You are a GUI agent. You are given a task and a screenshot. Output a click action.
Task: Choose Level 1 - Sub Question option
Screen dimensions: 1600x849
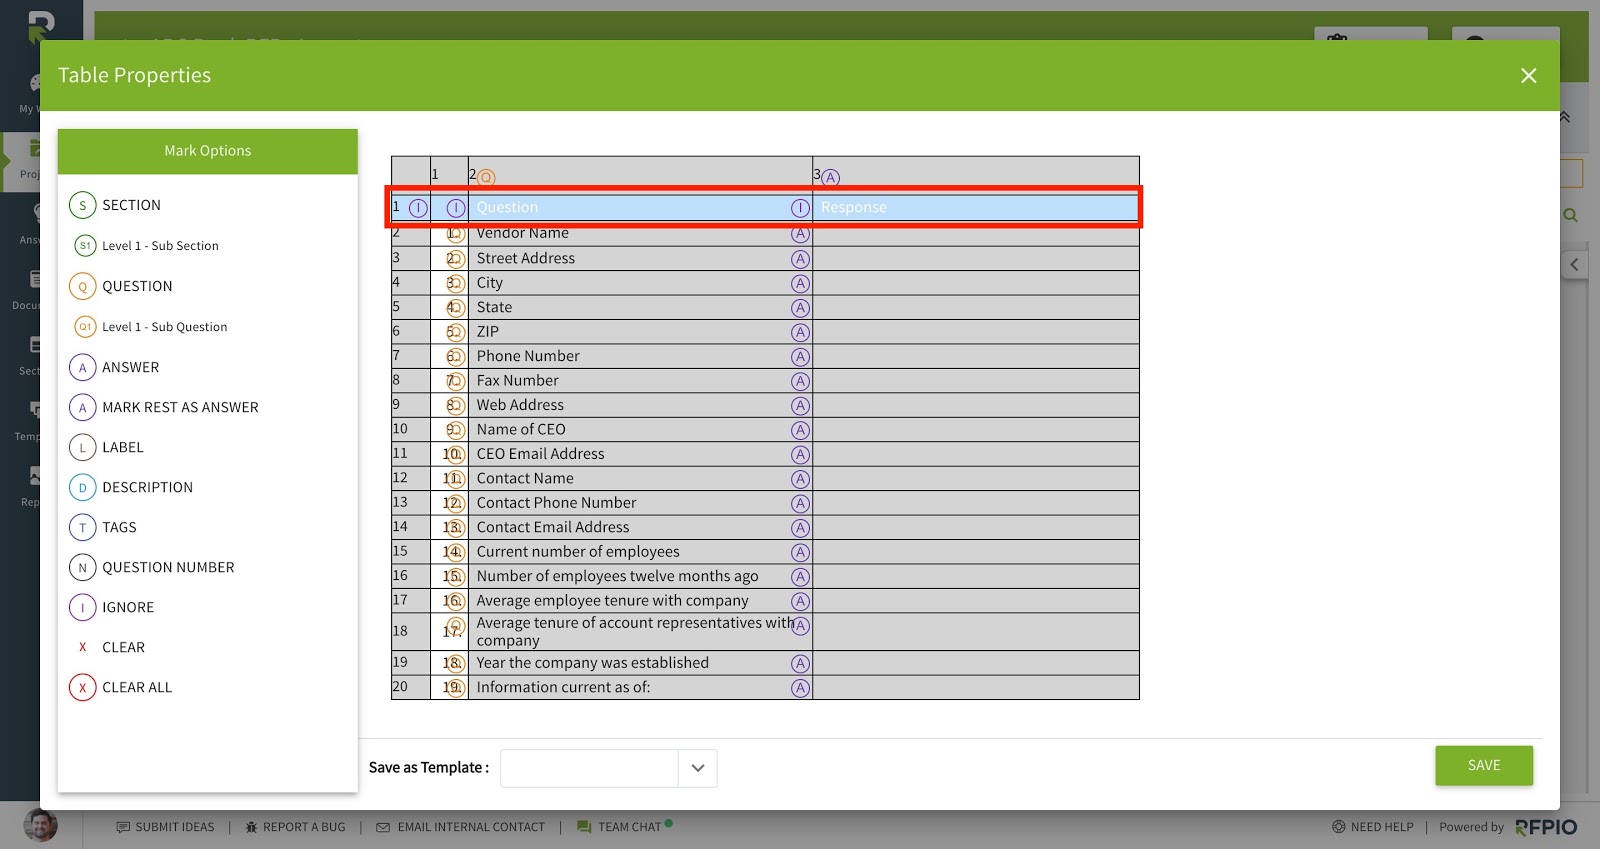[151, 327]
